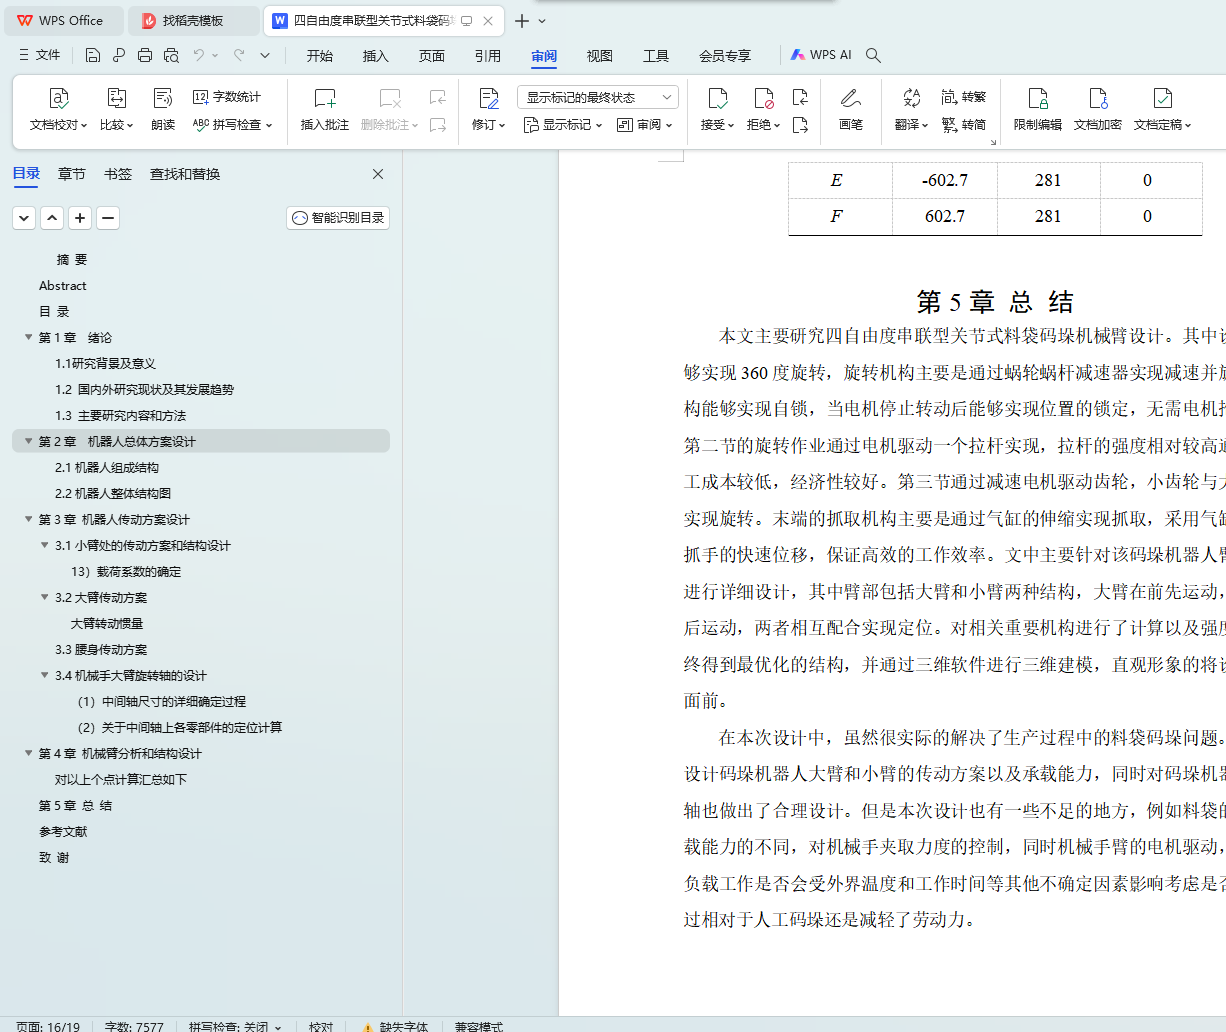1226x1032 pixels.
Task: Jump to 1.1研究背景及意义 in outline
Action: pyautogui.click(x=106, y=363)
